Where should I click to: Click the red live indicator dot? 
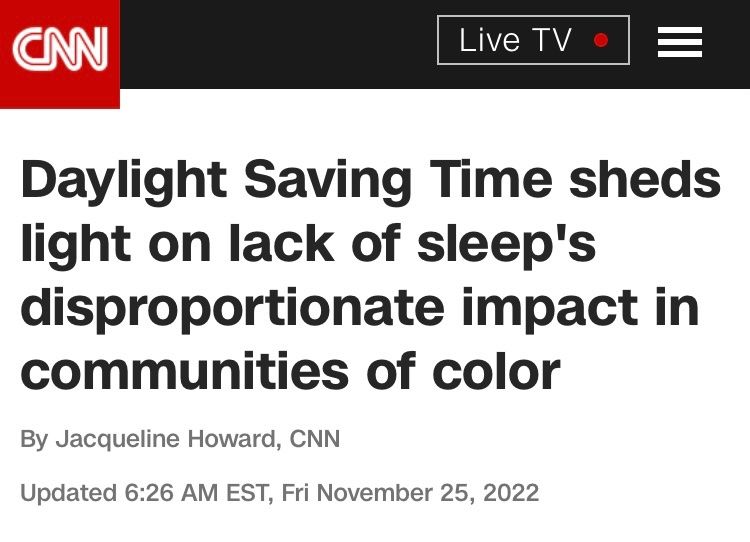click(601, 41)
